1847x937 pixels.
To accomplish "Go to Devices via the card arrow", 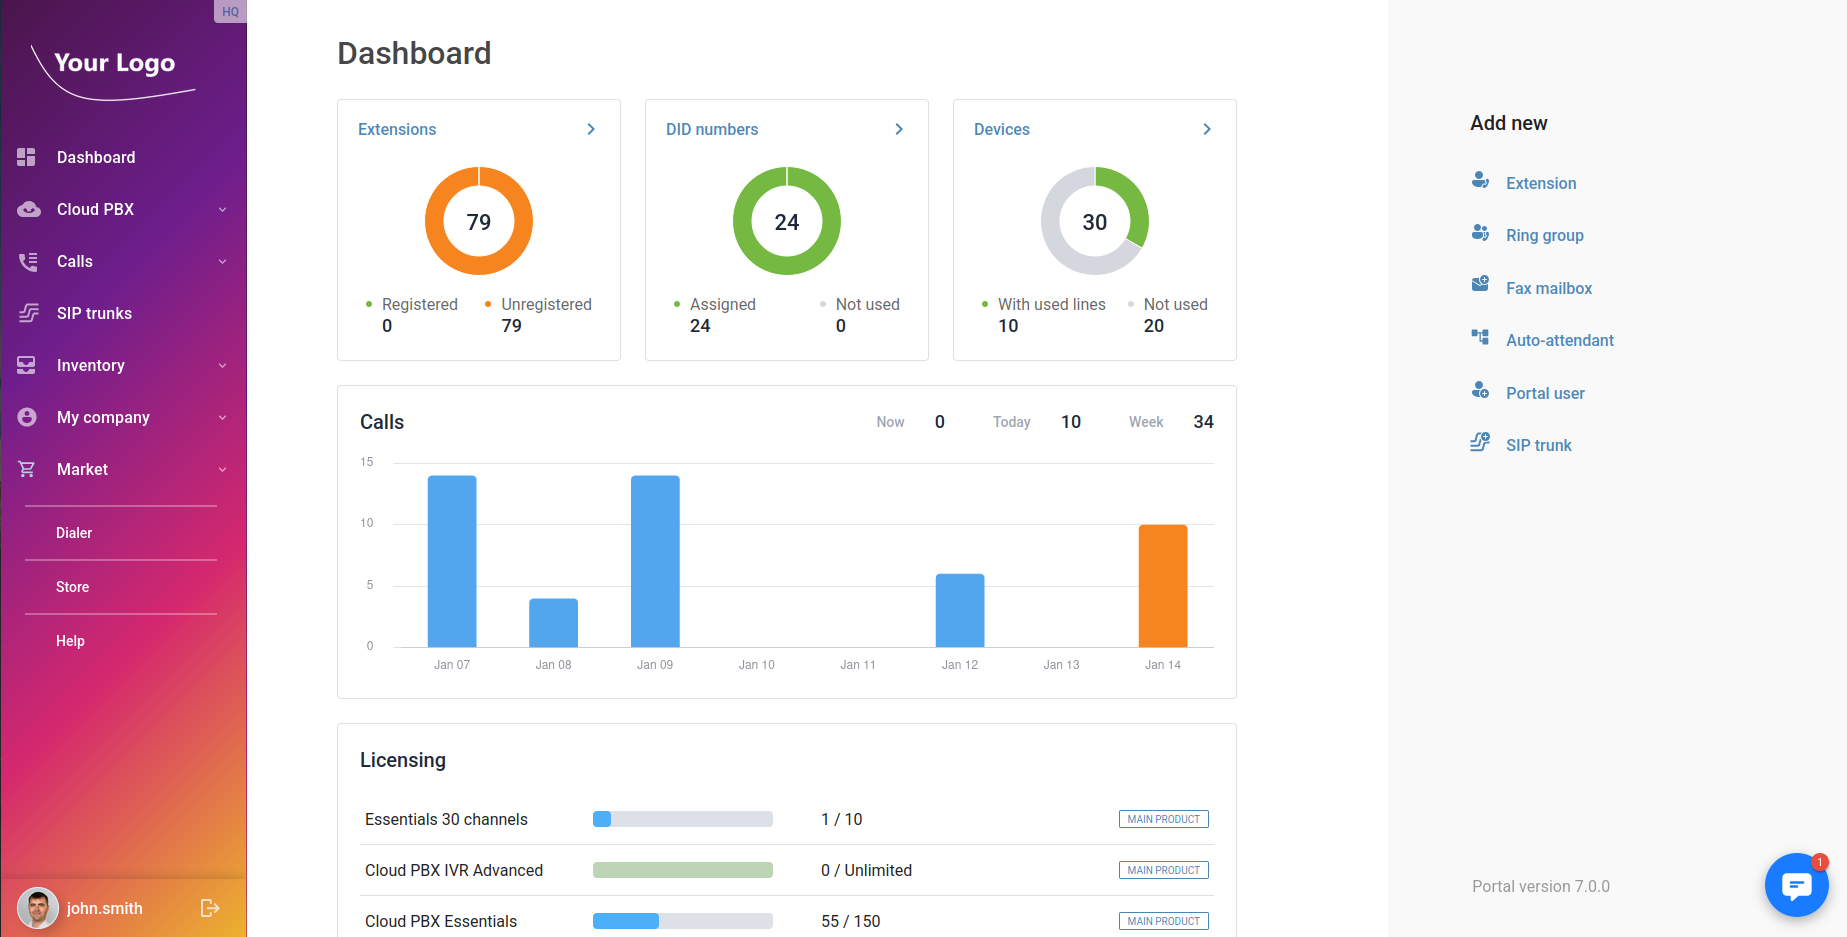I will [x=1207, y=129].
